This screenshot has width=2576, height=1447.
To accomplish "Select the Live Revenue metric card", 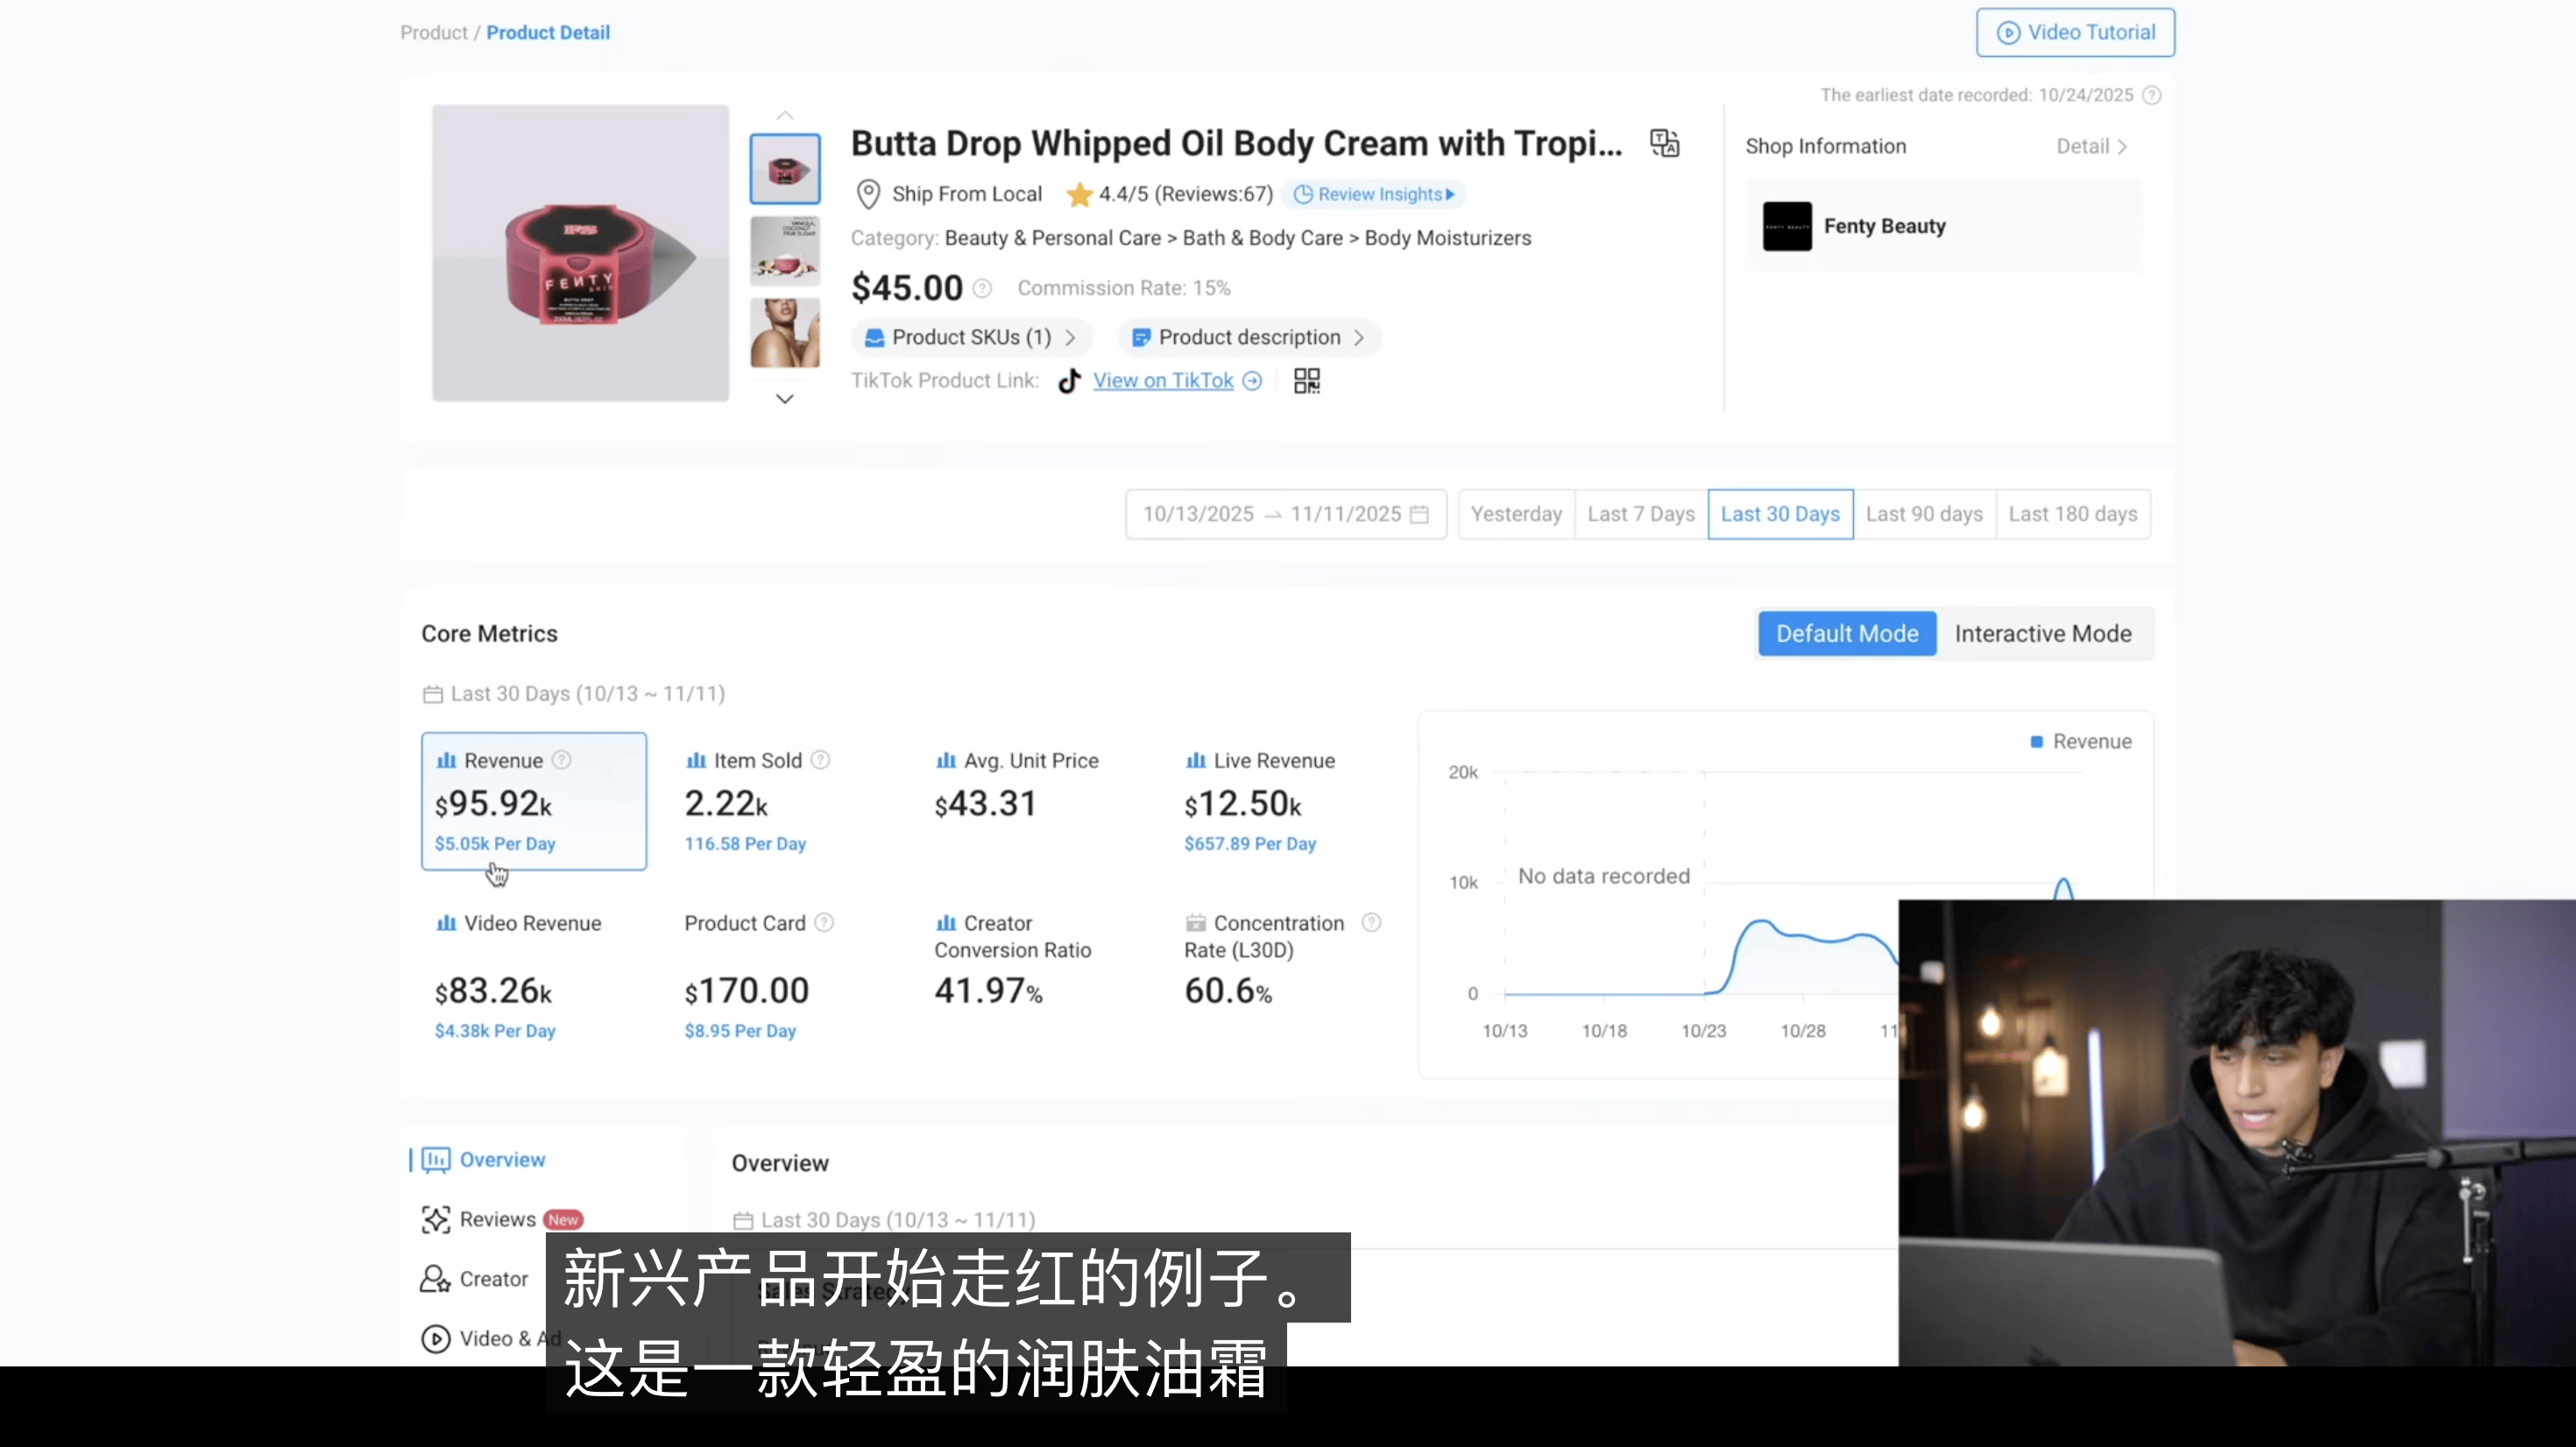I will 1282,801.
